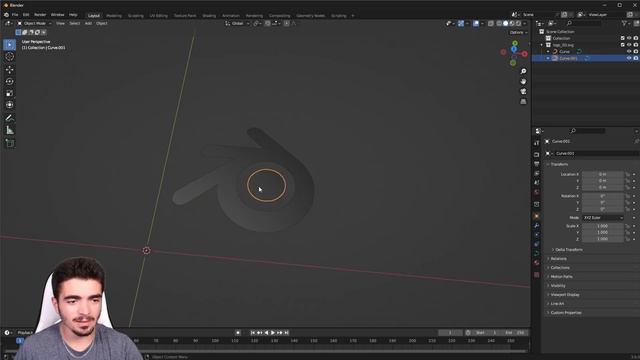640x360 pixels.
Task: Expand the Relations panel
Action: point(559,259)
